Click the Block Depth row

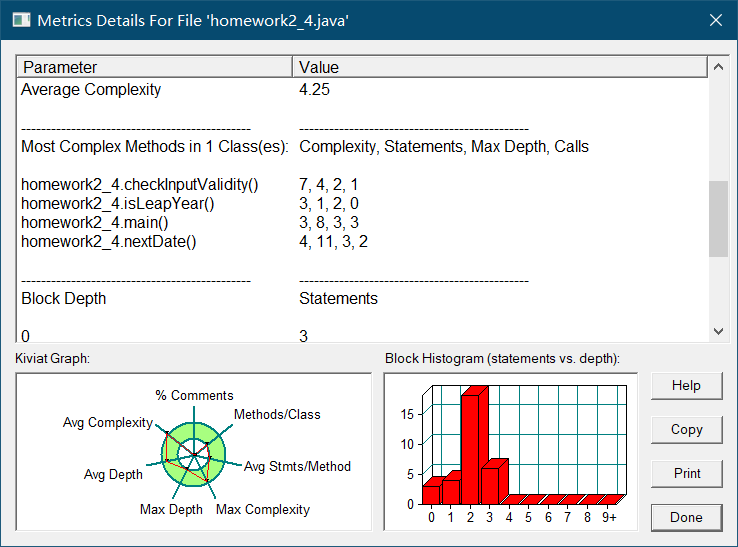[361, 298]
